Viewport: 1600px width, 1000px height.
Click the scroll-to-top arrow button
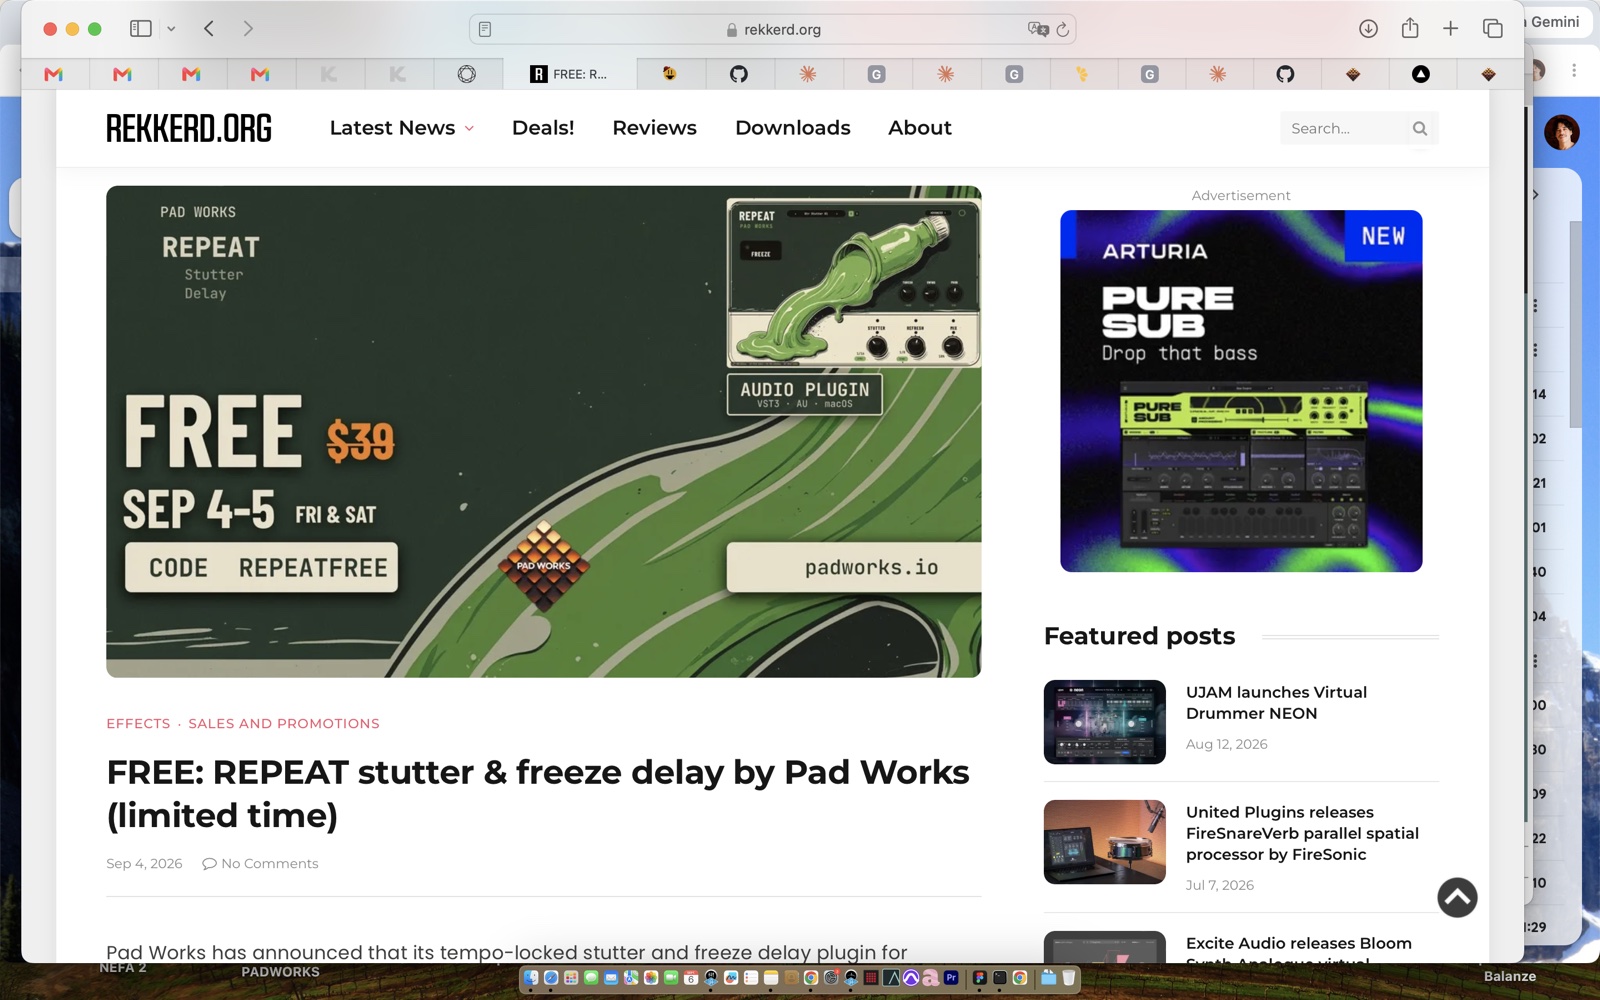pyautogui.click(x=1457, y=897)
